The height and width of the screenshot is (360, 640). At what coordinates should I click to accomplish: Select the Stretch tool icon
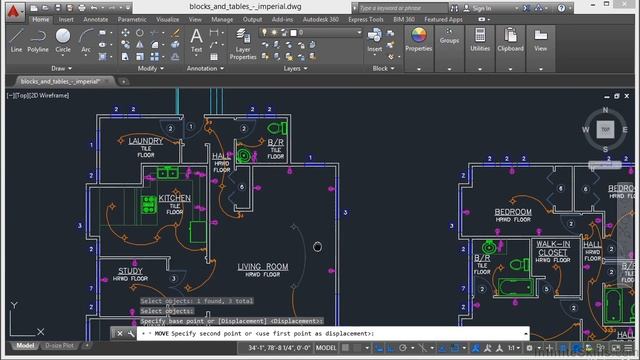click(125, 57)
